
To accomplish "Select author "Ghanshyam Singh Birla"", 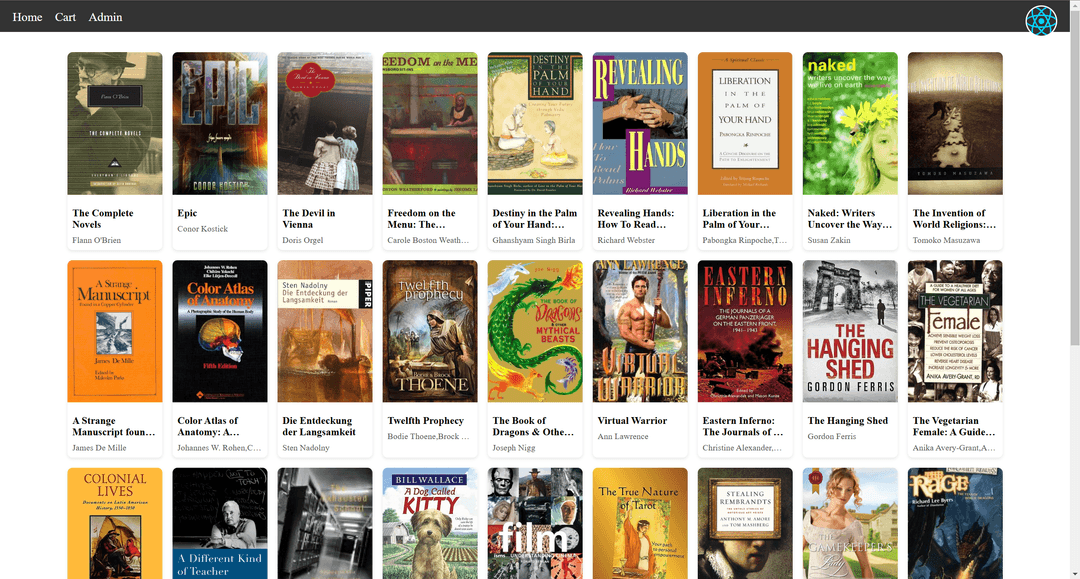I will (x=534, y=240).
